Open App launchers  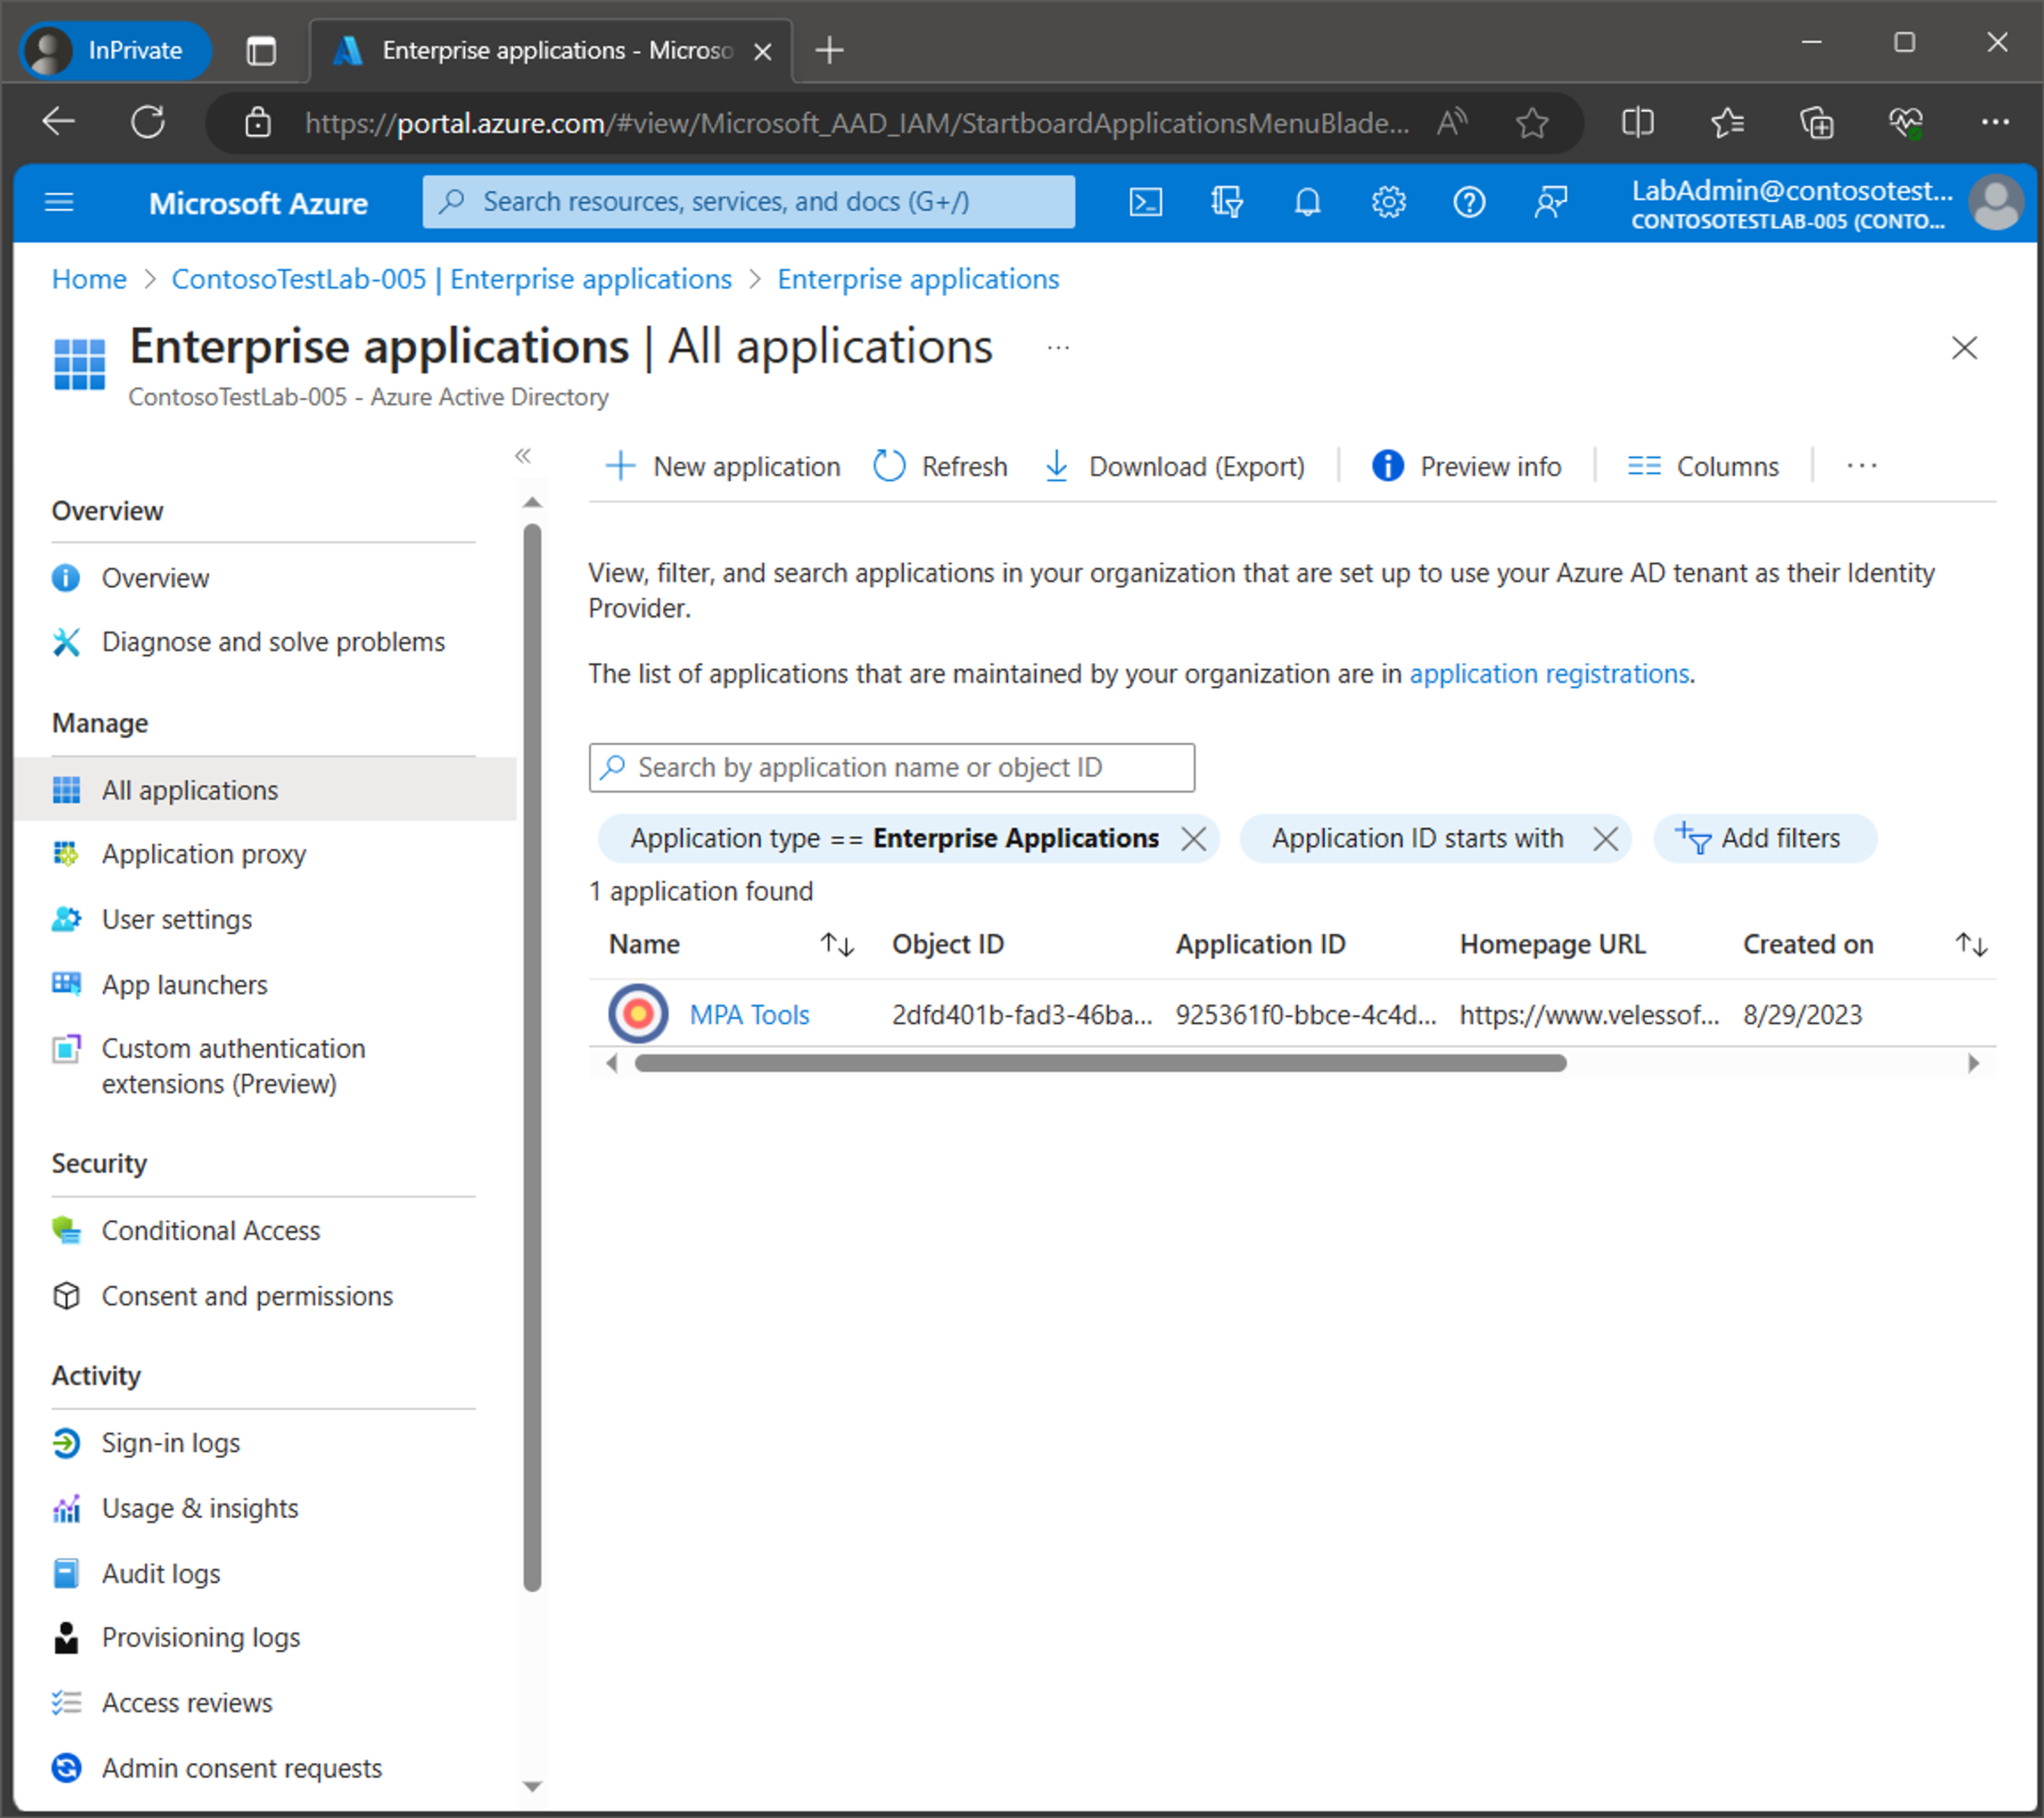point(185,985)
